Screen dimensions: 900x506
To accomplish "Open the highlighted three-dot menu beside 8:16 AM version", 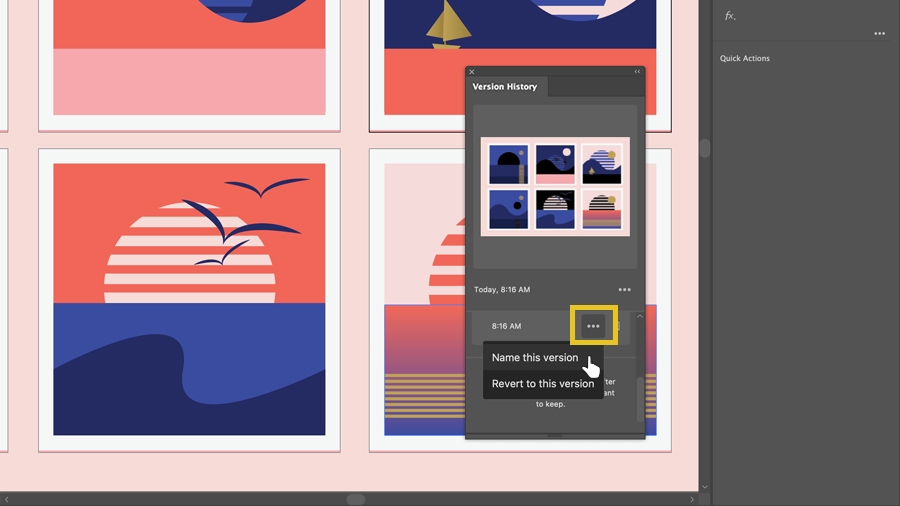I will 593,326.
